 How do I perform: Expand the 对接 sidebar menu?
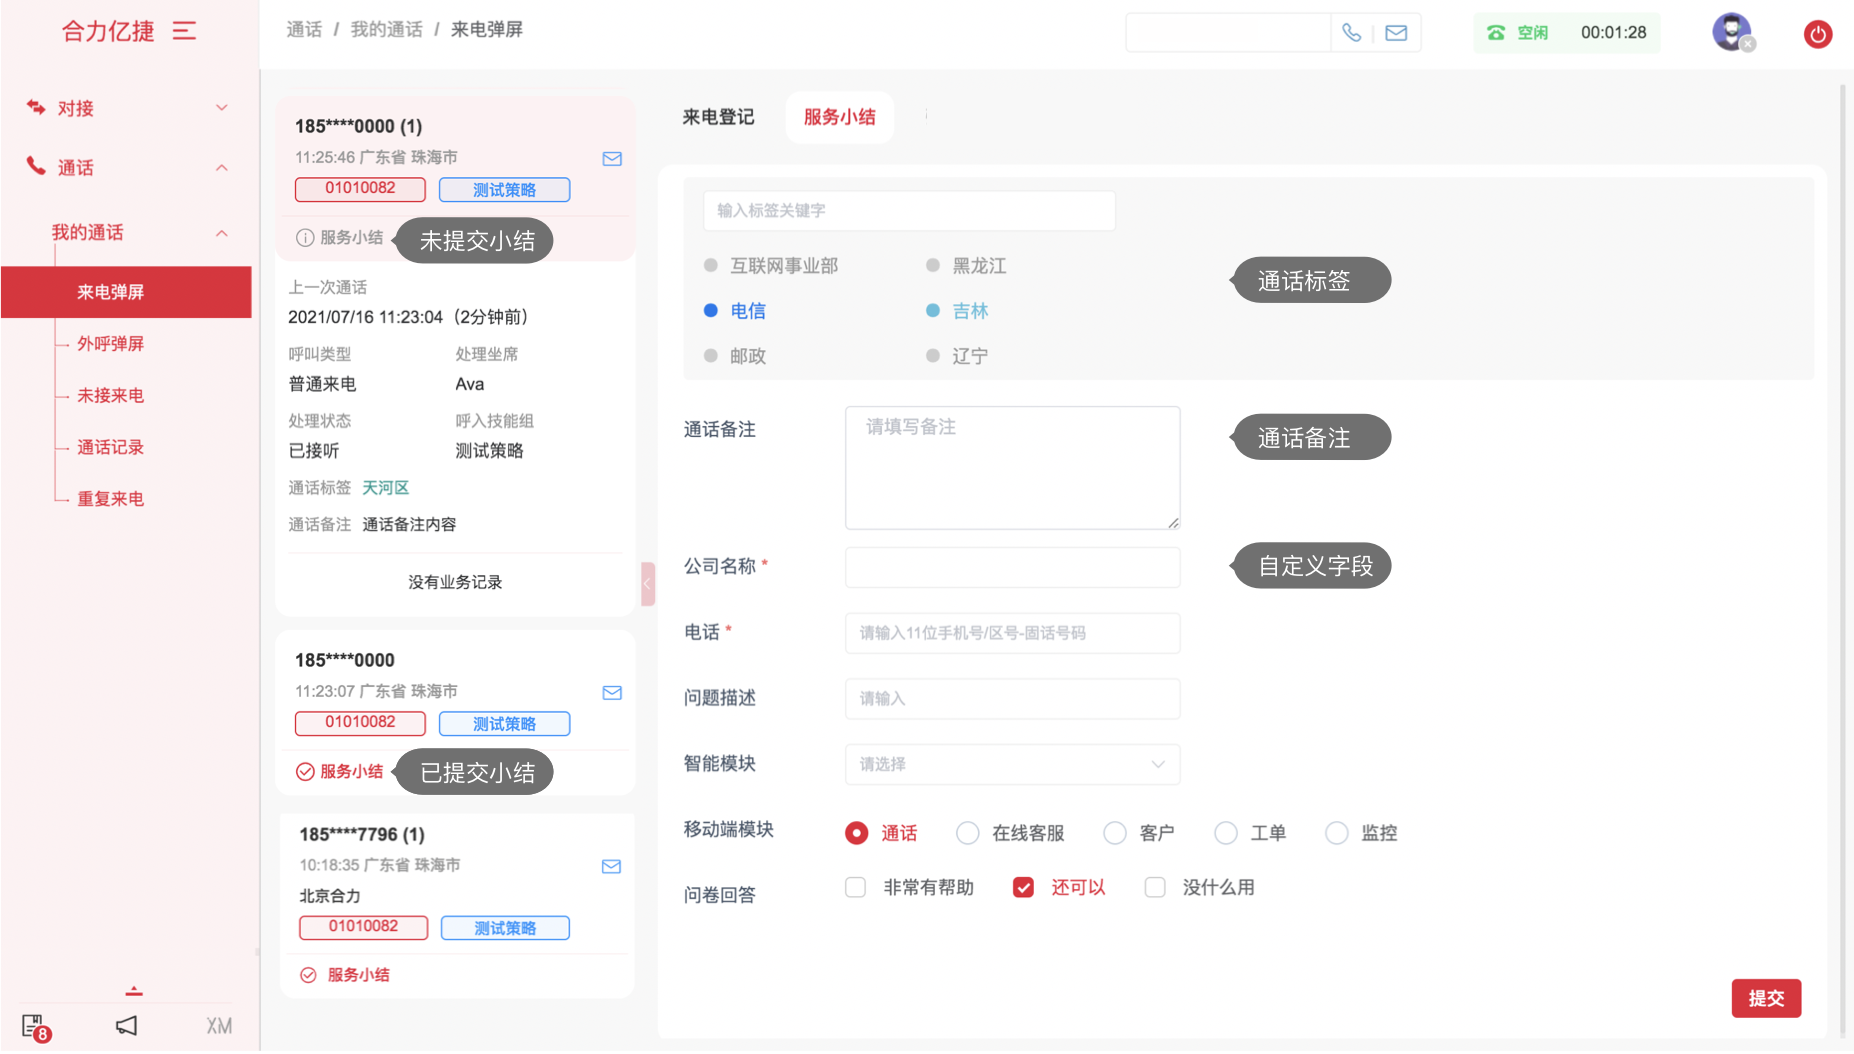point(126,108)
